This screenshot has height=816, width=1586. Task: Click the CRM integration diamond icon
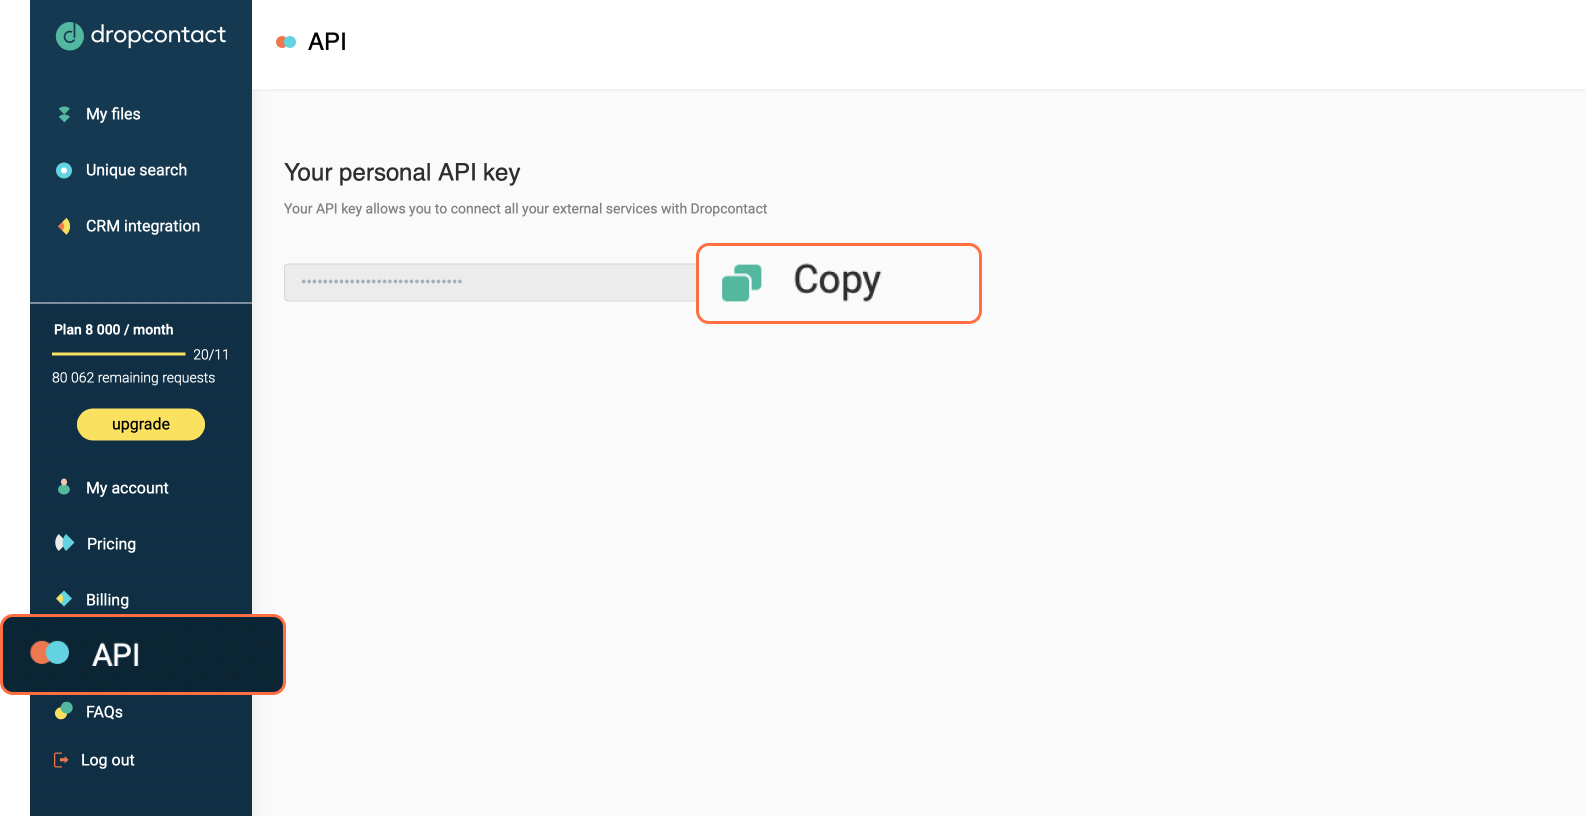click(63, 225)
